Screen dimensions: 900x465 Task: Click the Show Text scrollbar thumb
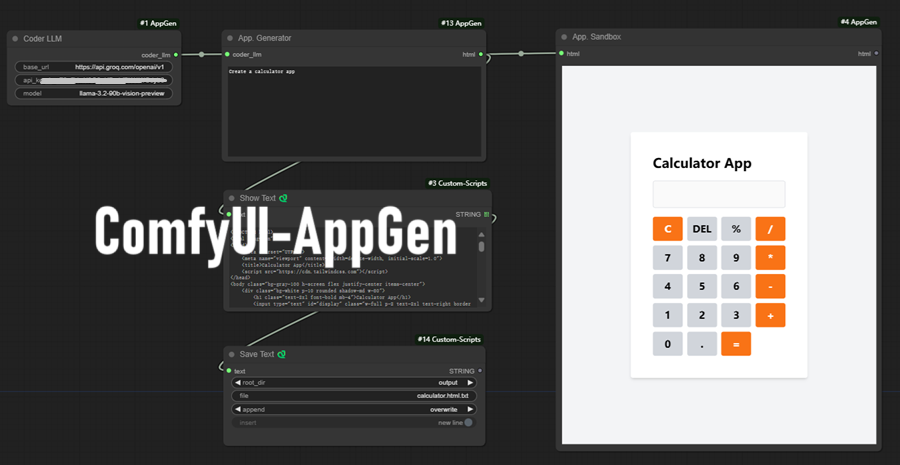tap(482, 246)
